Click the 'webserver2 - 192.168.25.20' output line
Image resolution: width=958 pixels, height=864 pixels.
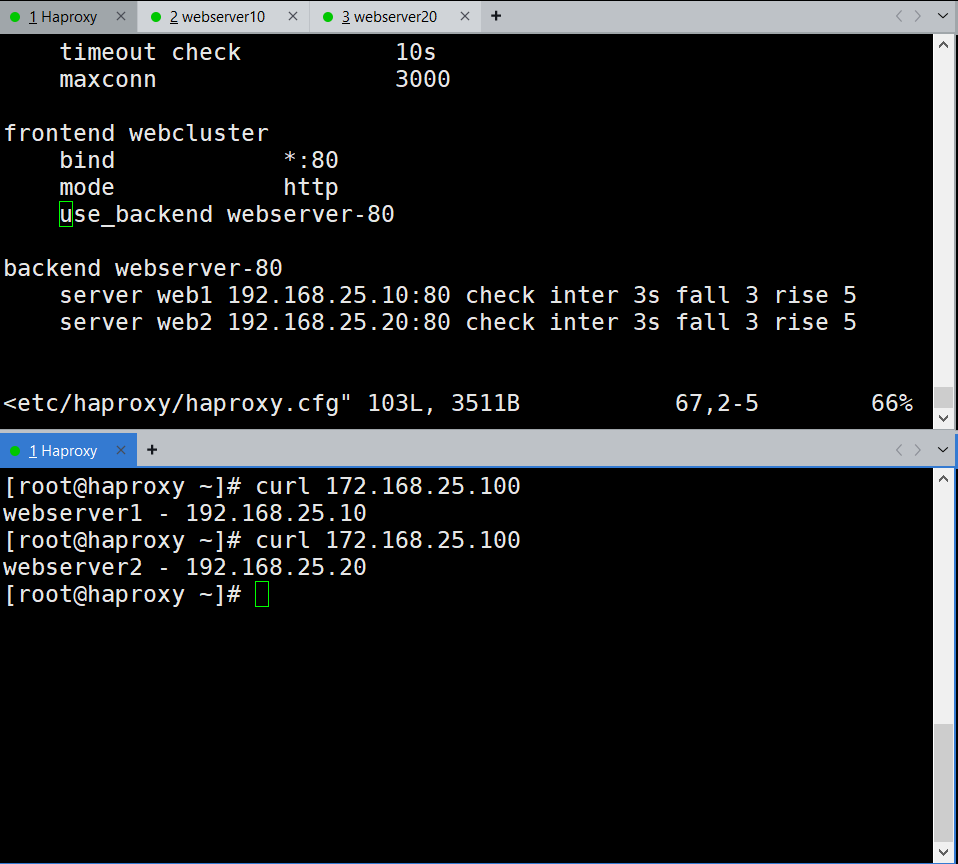185,567
